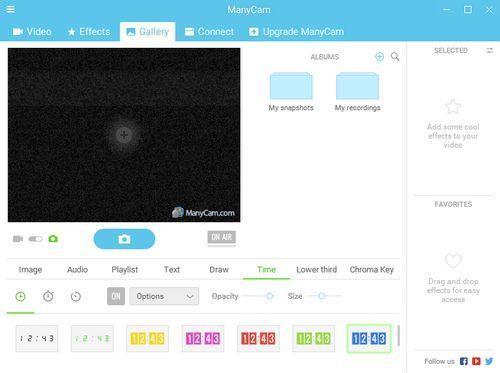Click the heart icon in Favorites panel
Viewport: 500px width, 373px height.
point(453,261)
